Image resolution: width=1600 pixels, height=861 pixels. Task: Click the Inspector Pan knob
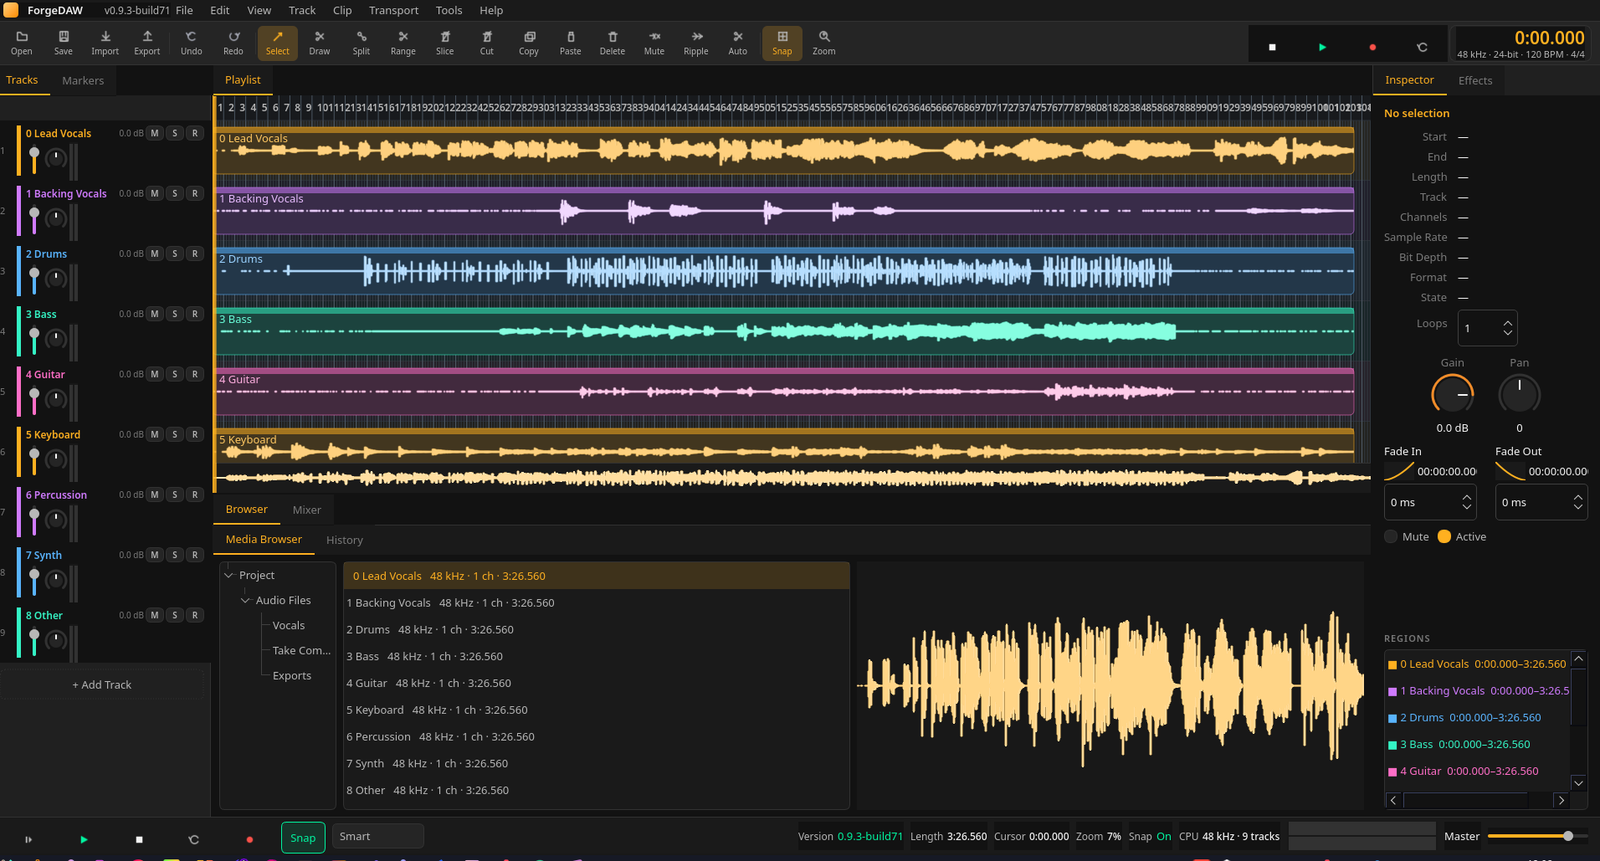coord(1519,395)
